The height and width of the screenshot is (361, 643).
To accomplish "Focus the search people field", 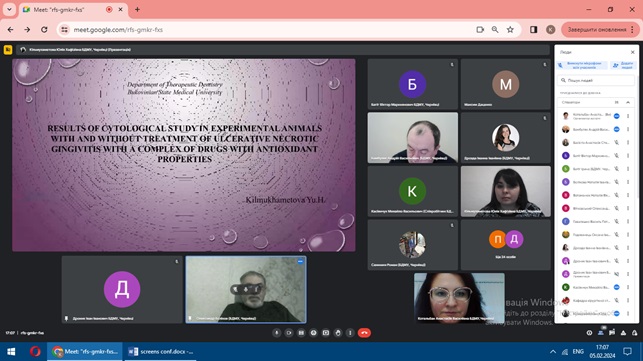I will (596, 80).
